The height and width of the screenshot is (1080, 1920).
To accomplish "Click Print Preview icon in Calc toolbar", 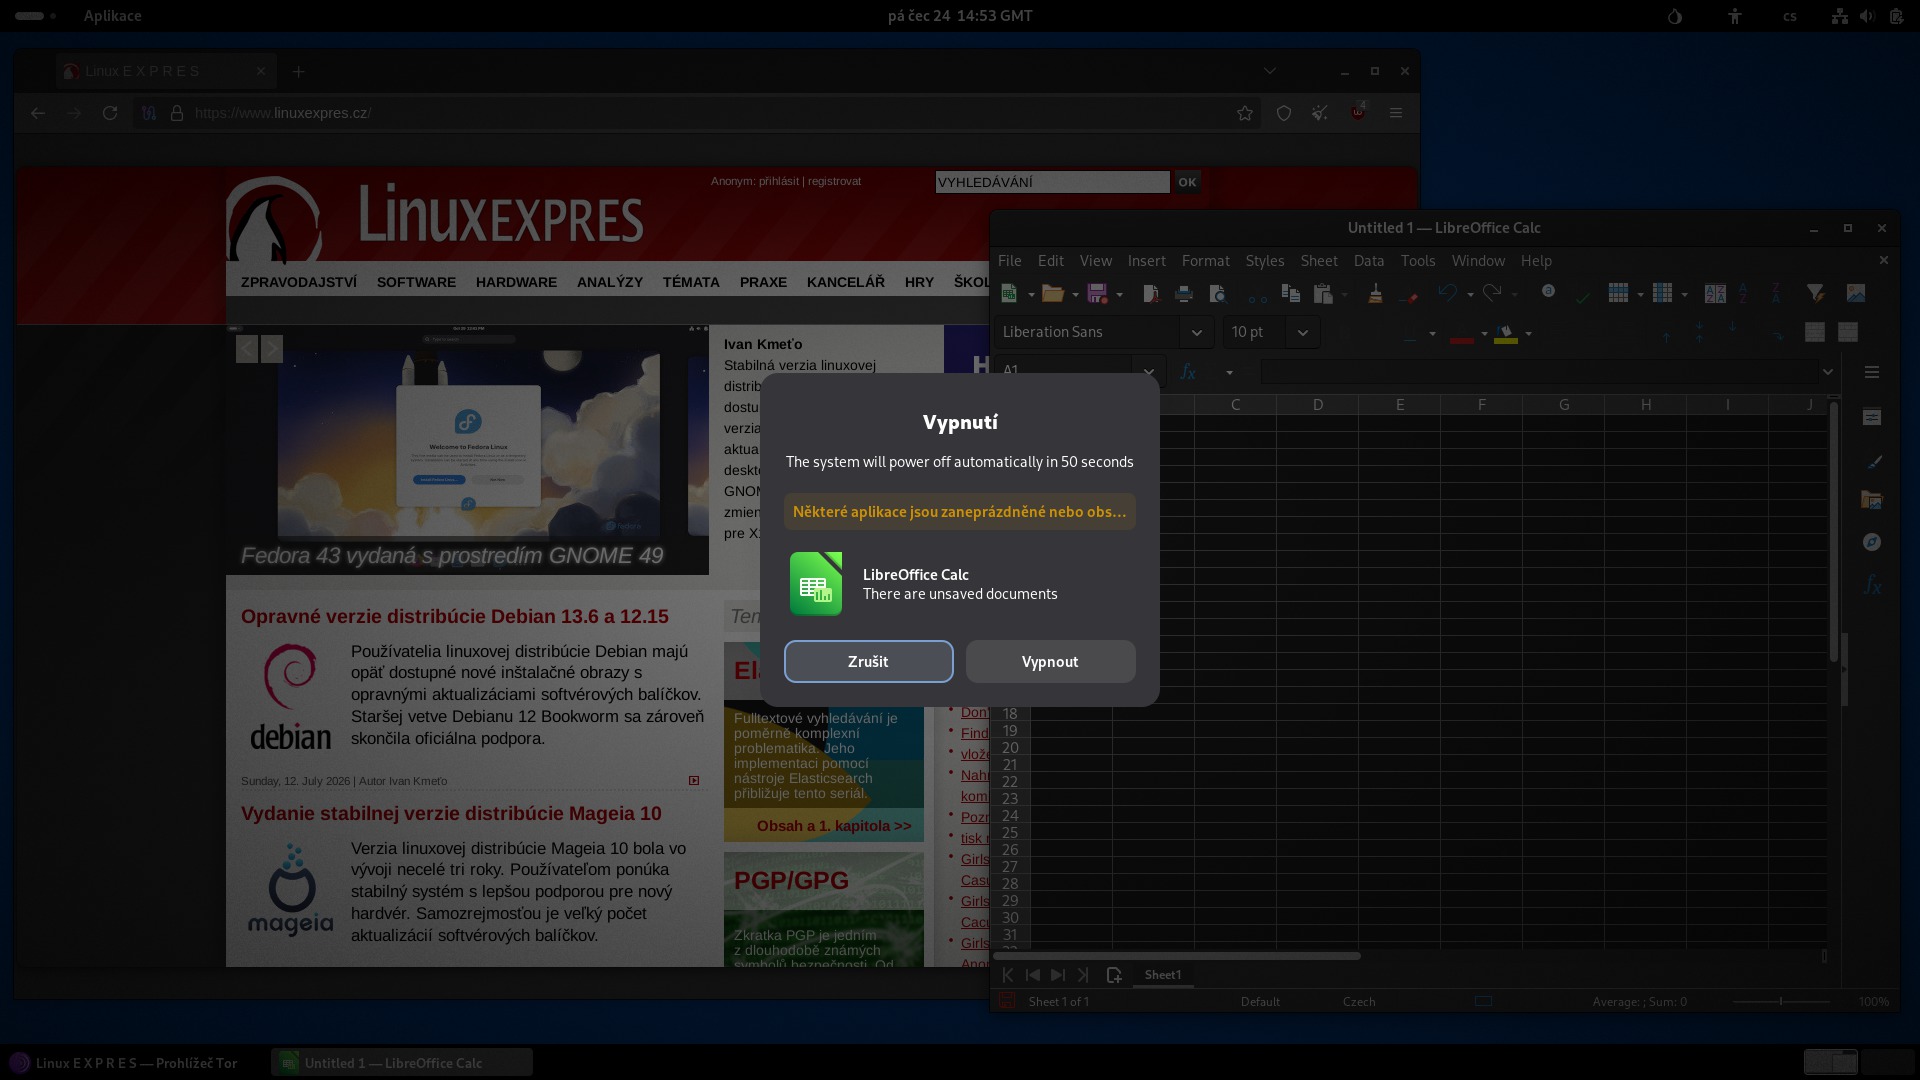I will [x=1217, y=293].
